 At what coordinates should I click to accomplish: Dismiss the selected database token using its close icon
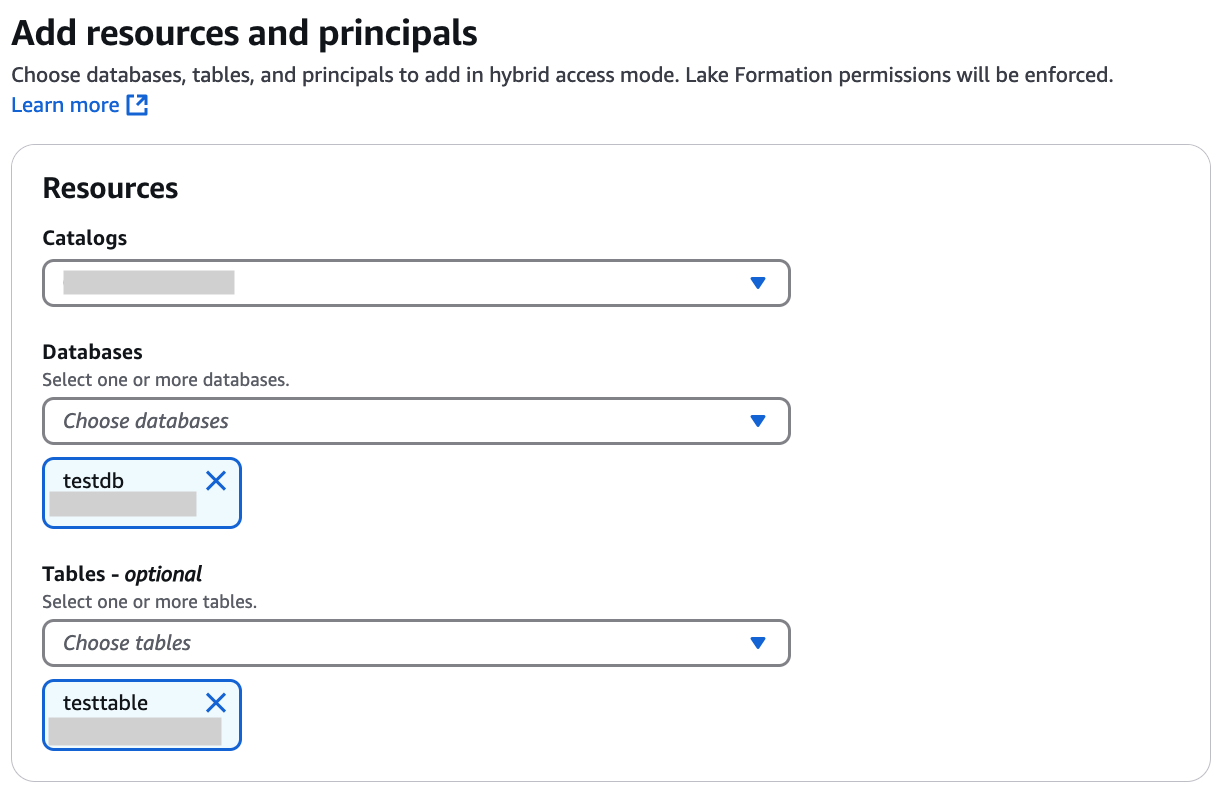[x=216, y=481]
